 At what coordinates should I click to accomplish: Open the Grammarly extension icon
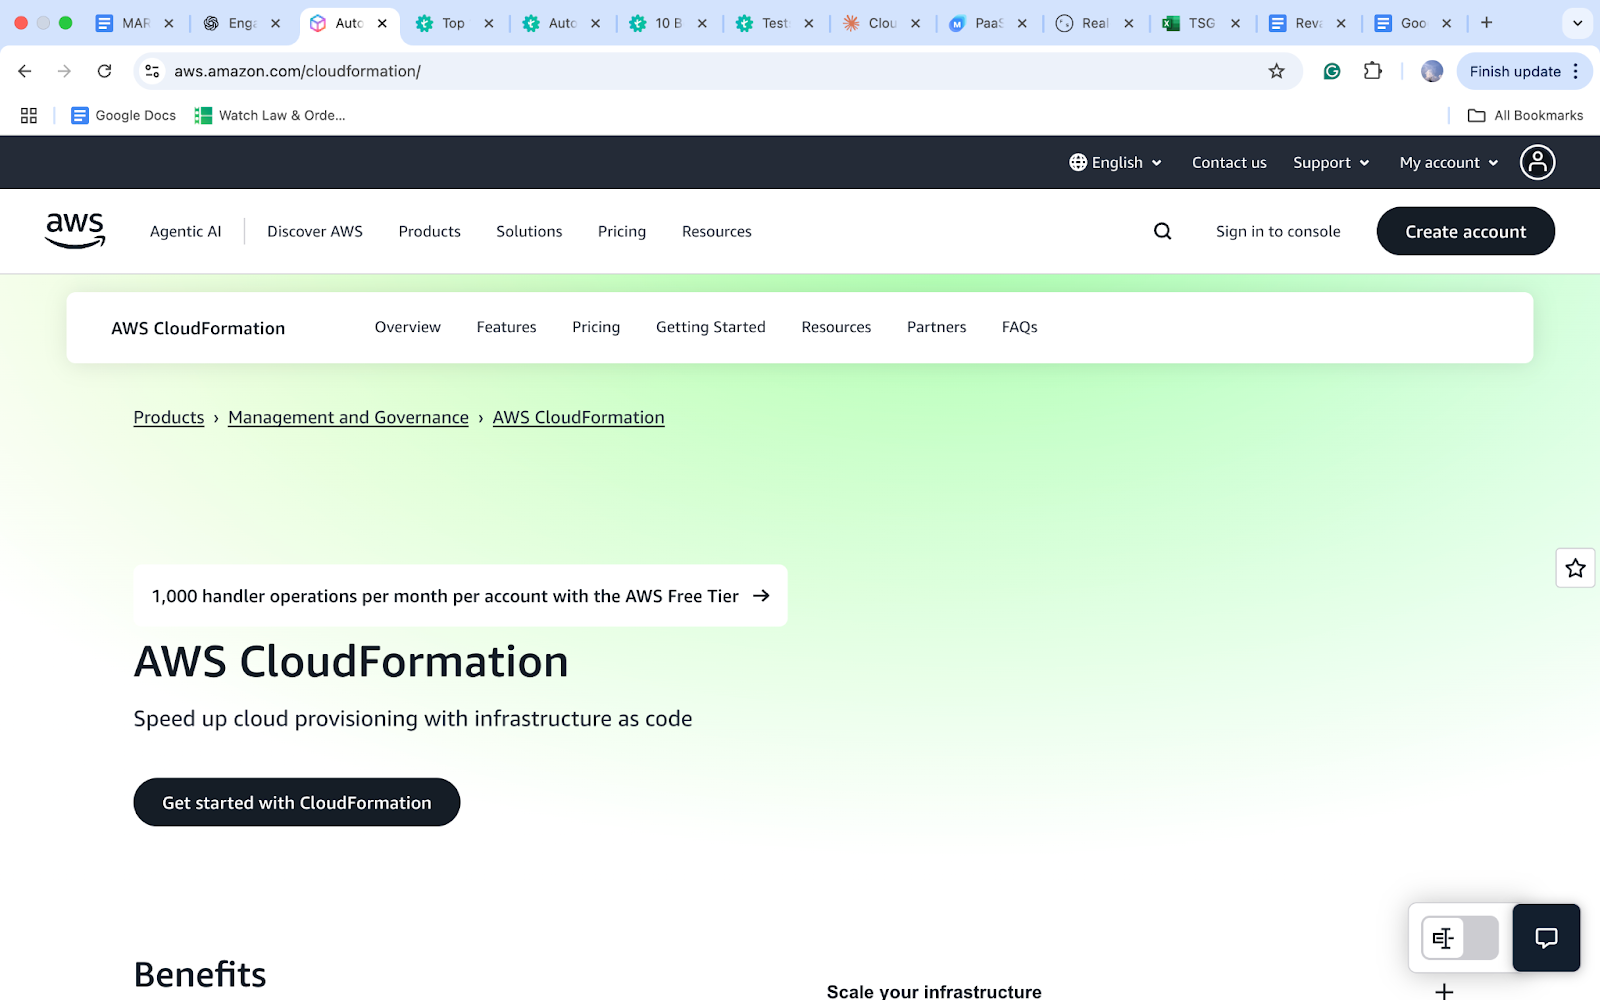click(x=1331, y=71)
